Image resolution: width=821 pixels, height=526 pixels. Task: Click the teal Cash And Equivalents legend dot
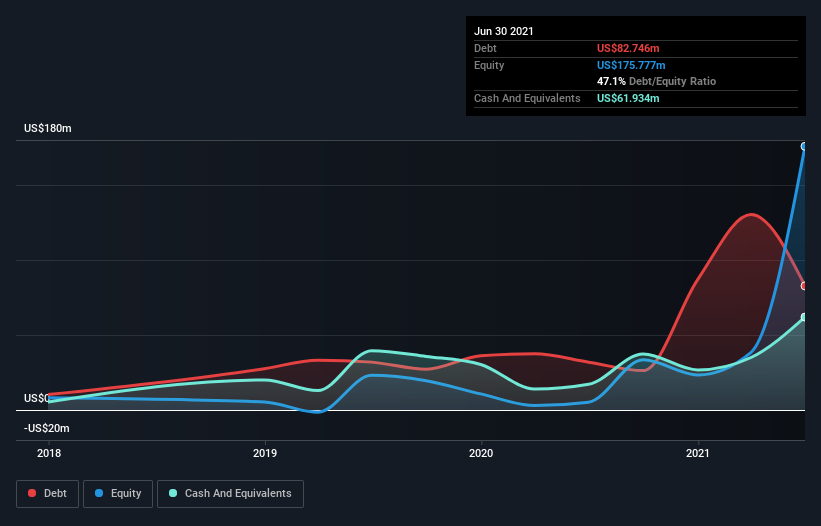coord(173,493)
